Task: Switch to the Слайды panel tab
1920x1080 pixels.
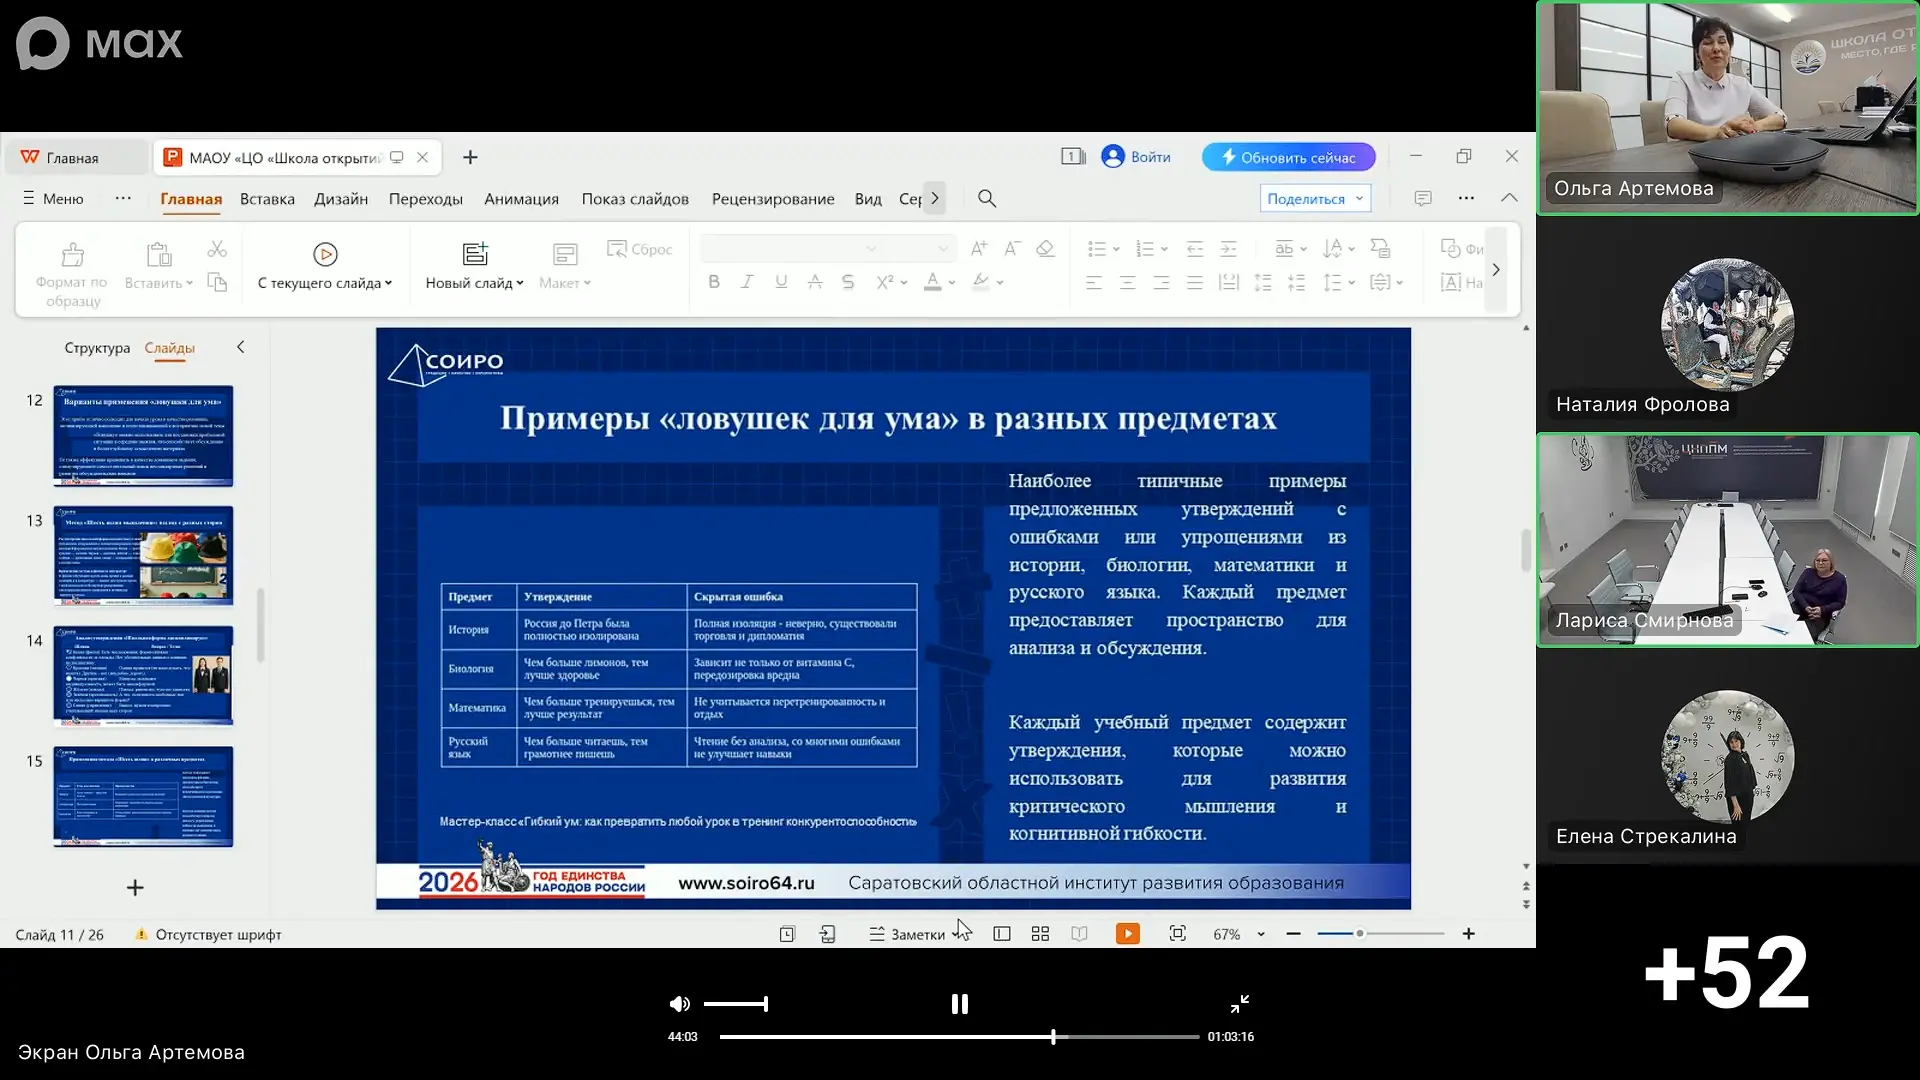Action: pos(169,348)
